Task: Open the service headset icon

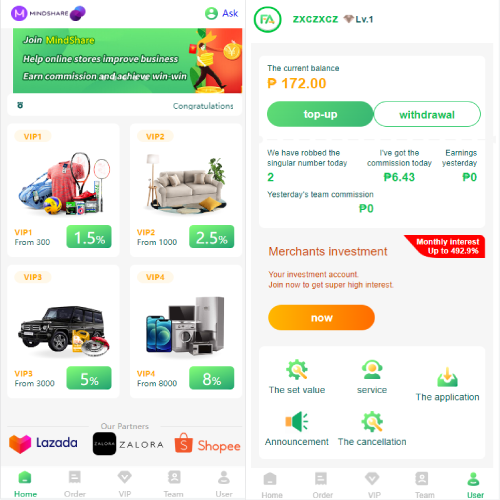Action: coord(372,369)
